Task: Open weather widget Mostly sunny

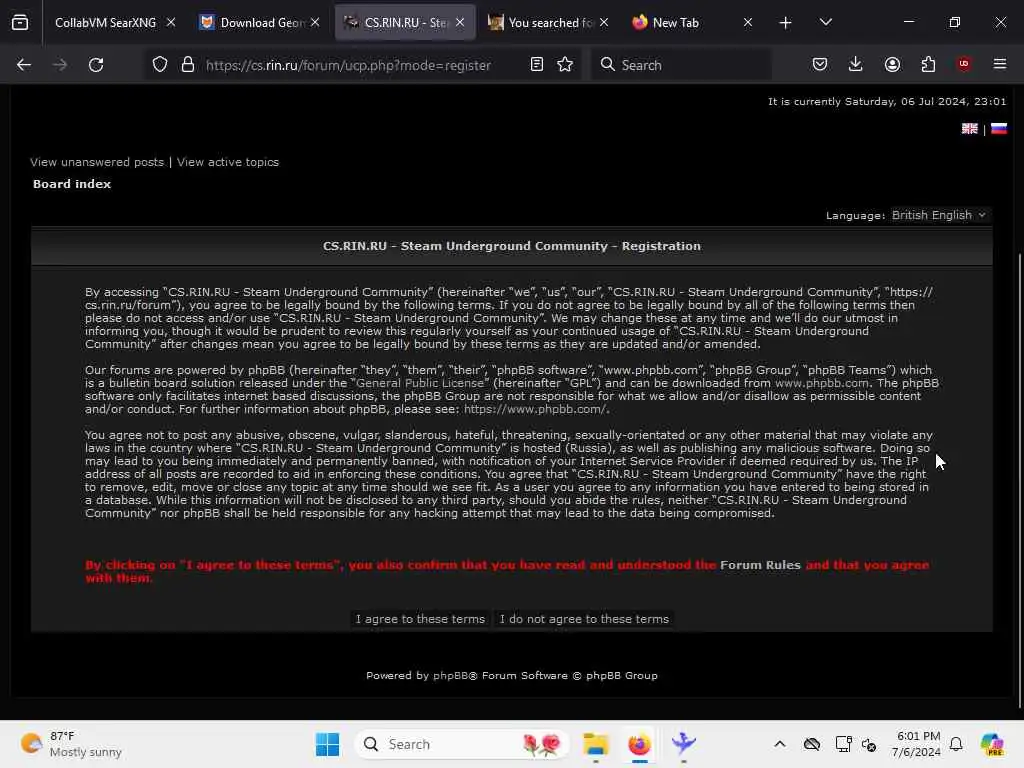Action: 71,744
